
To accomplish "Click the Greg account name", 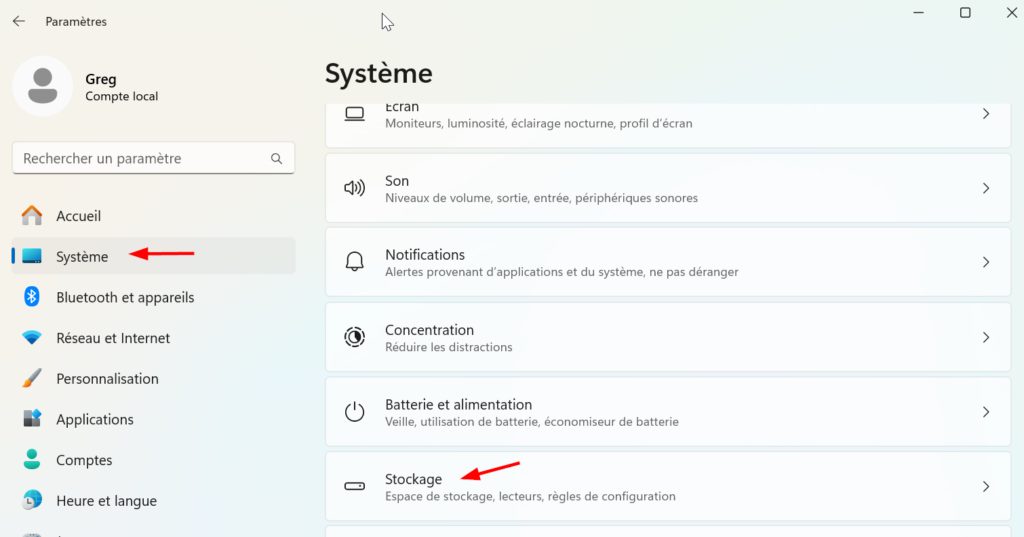I will tap(101, 79).
